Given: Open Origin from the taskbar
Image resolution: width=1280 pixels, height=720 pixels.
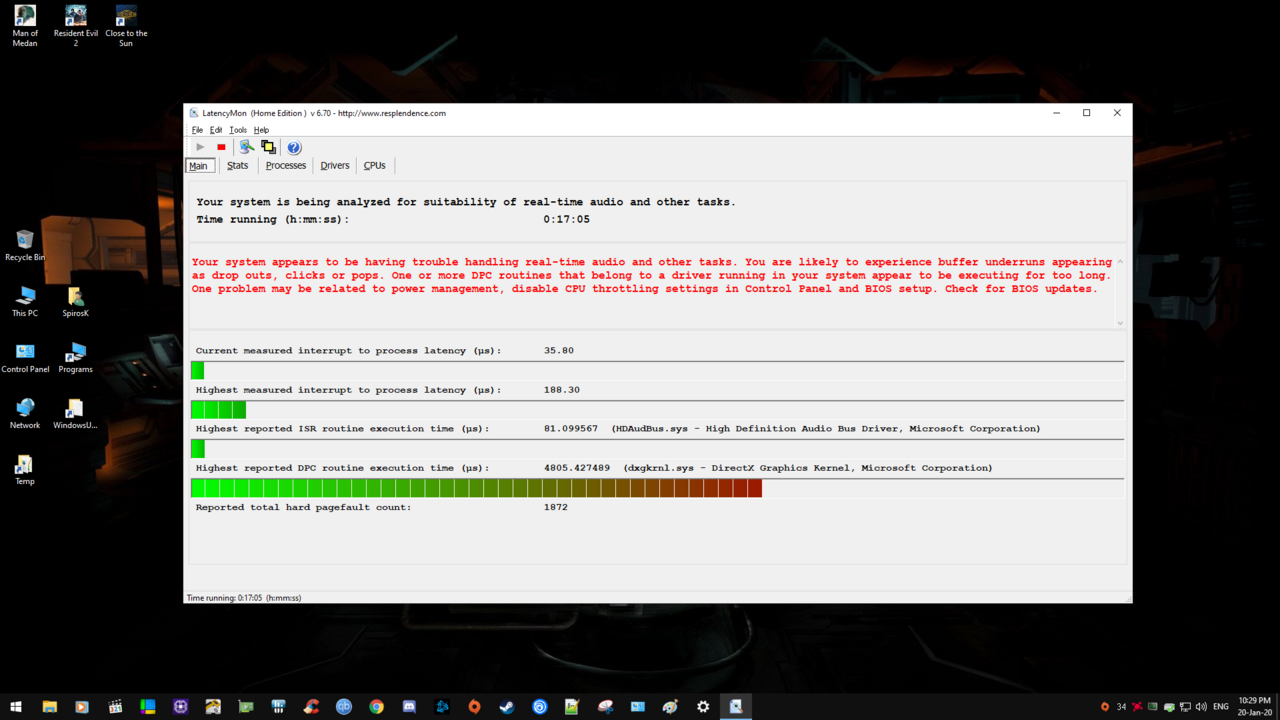Looking at the screenshot, I should [474, 706].
